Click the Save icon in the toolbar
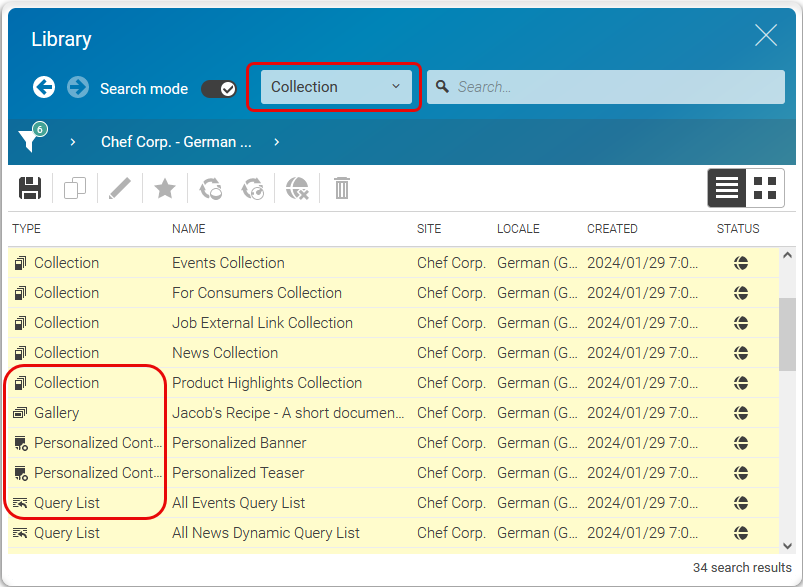 pos(29,188)
